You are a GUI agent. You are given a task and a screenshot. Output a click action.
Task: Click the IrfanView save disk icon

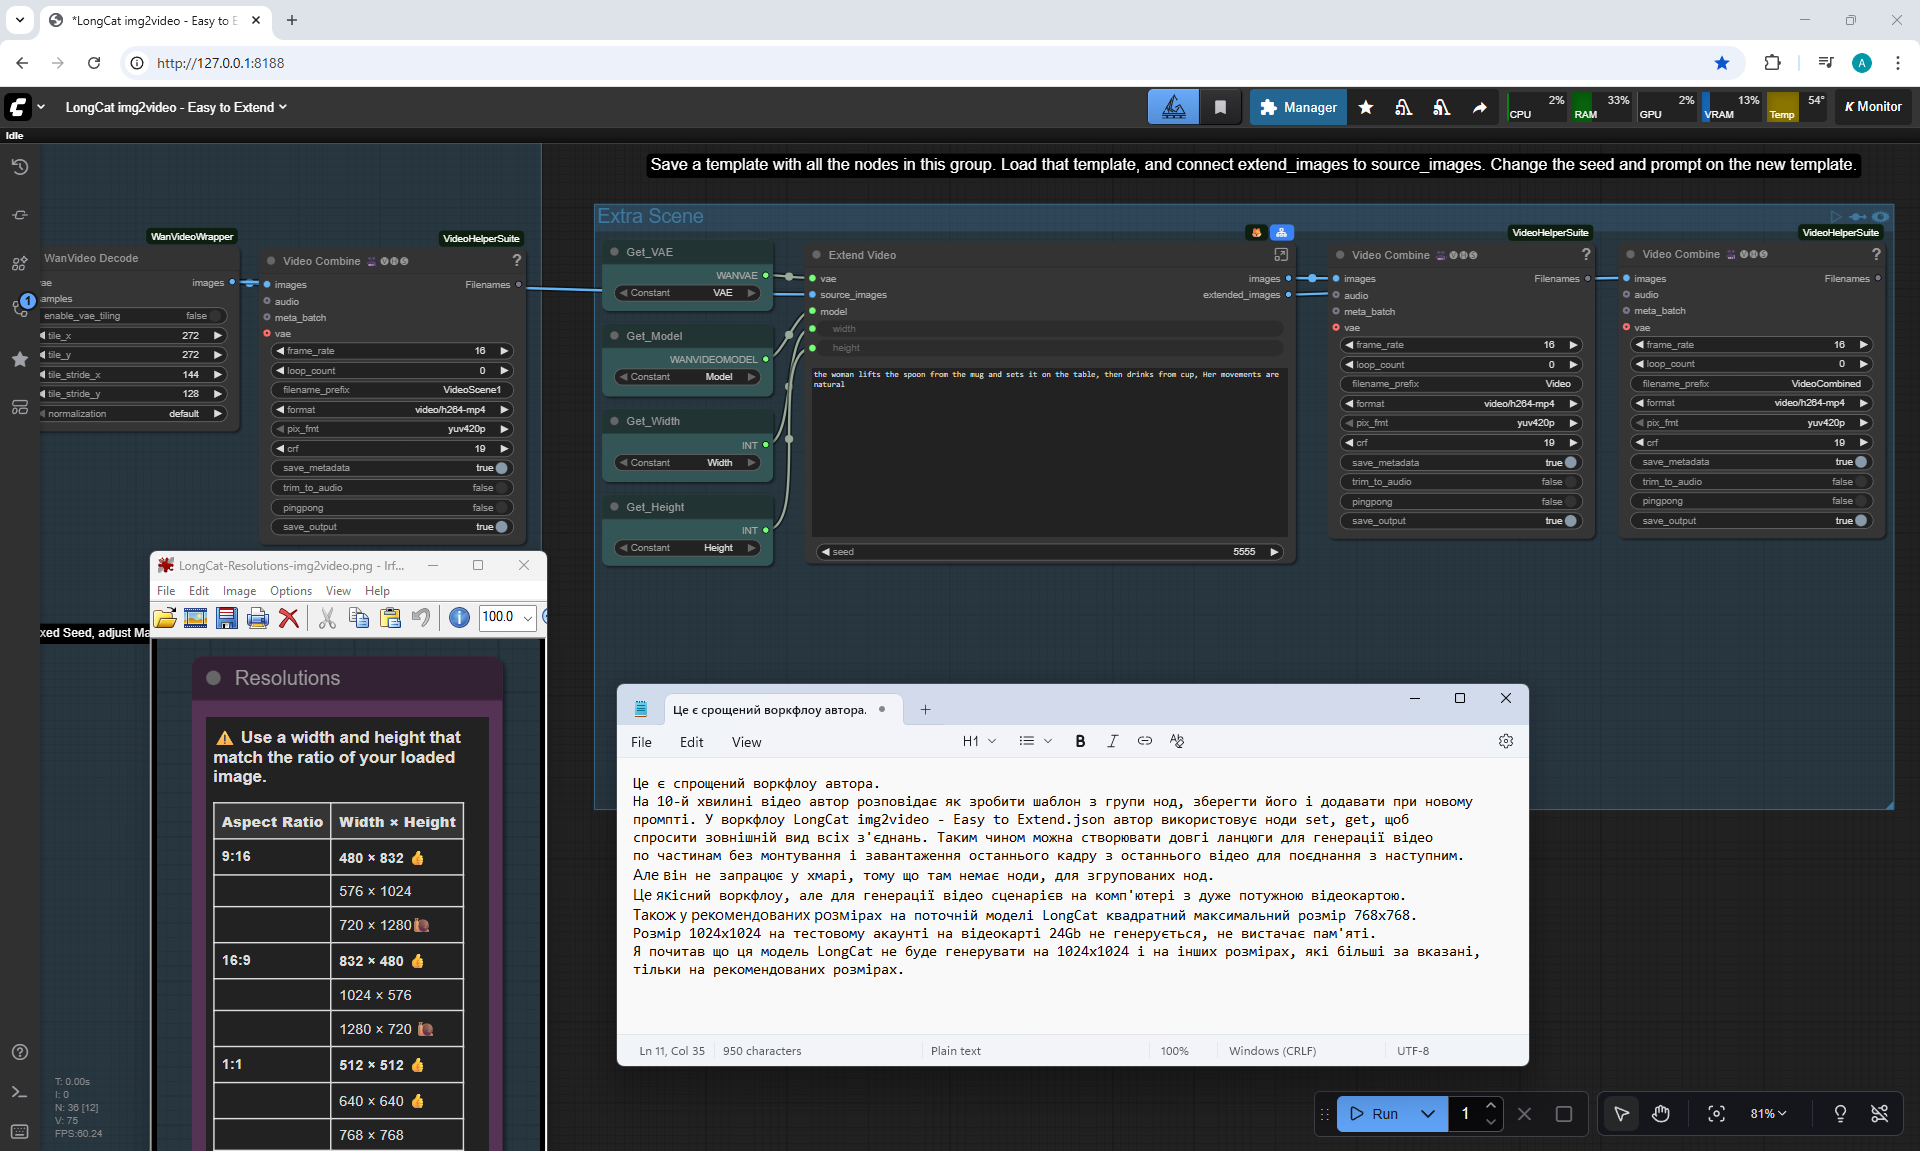[x=227, y=618]
